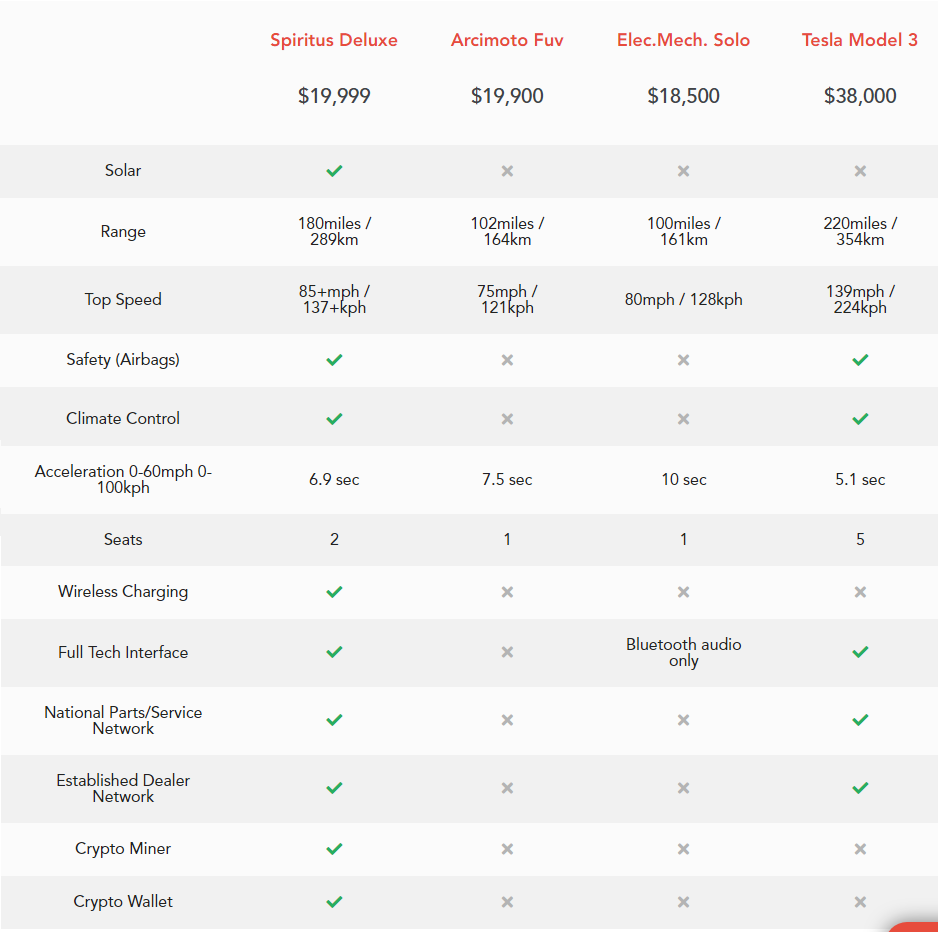
Task: Select the Elec.Mech. Solo heading
Action: pyautogui.click(x=683, y=40)
